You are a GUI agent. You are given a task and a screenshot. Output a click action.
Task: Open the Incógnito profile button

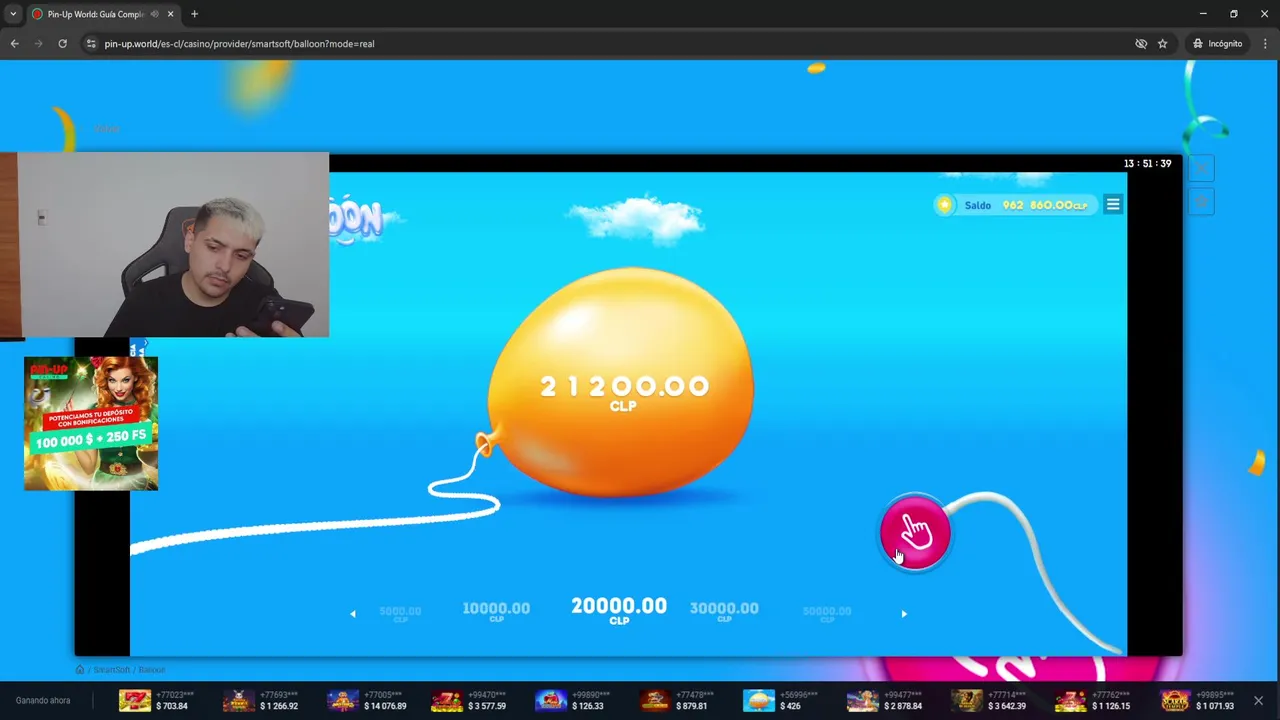pos(1217,44)
